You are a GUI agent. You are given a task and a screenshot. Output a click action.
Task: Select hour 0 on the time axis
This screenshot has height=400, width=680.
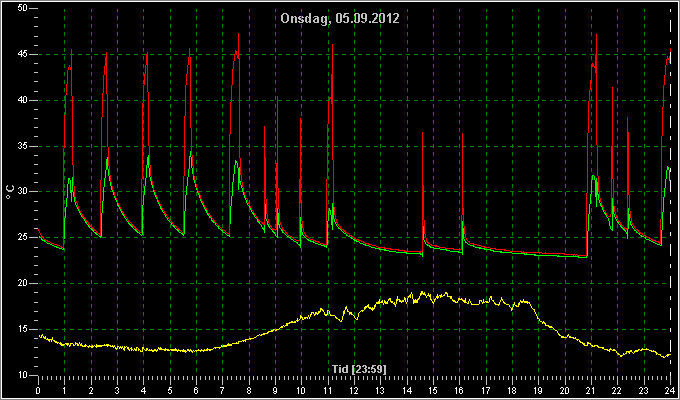click(38, 390)
